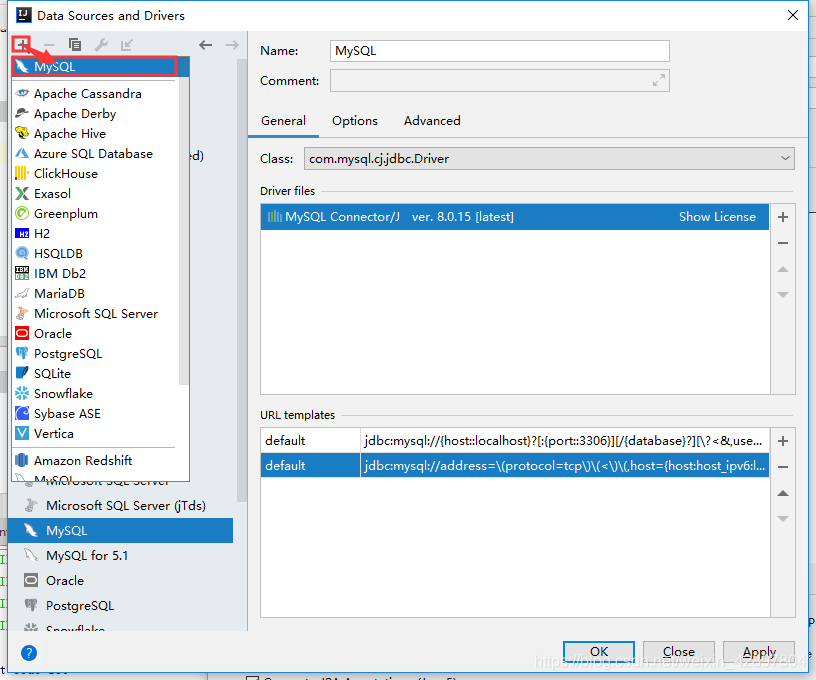Viewport: 816px width, 680px height.
Task: Click the Close button
Action: click(x=679, y=652)
